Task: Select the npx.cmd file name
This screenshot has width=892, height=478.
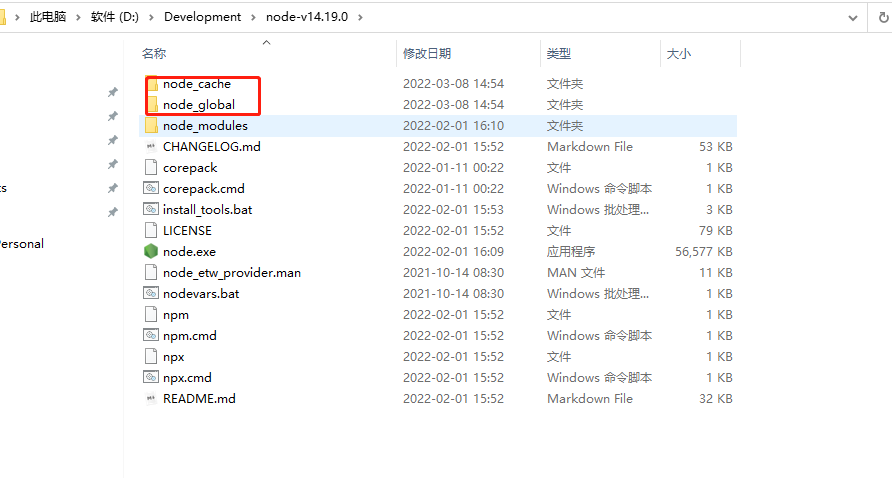Action: click(x=187, y=378)
